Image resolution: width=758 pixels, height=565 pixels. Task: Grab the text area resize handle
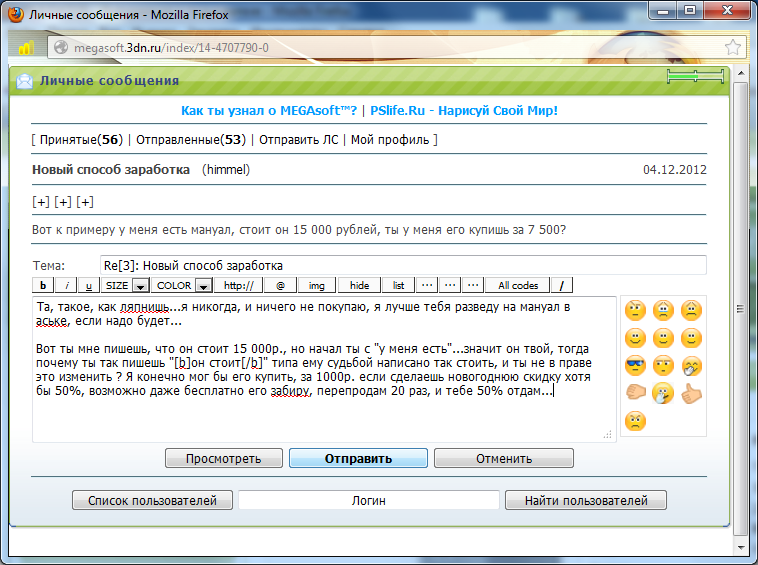[608, 434]
